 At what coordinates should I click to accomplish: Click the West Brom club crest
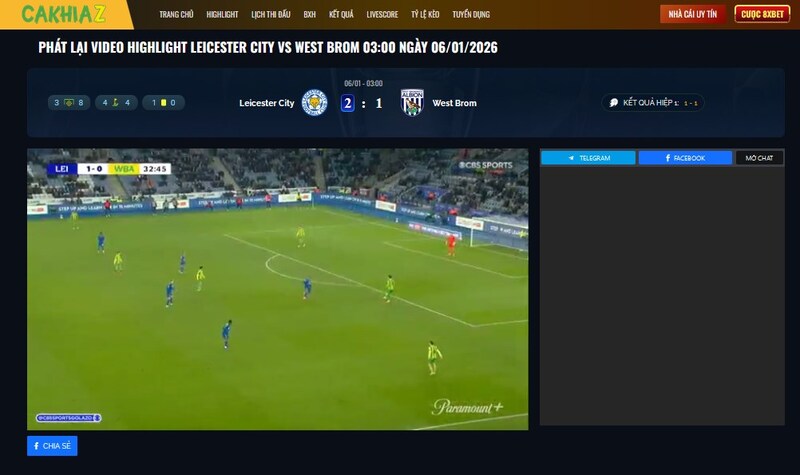[x=412, y=103]
